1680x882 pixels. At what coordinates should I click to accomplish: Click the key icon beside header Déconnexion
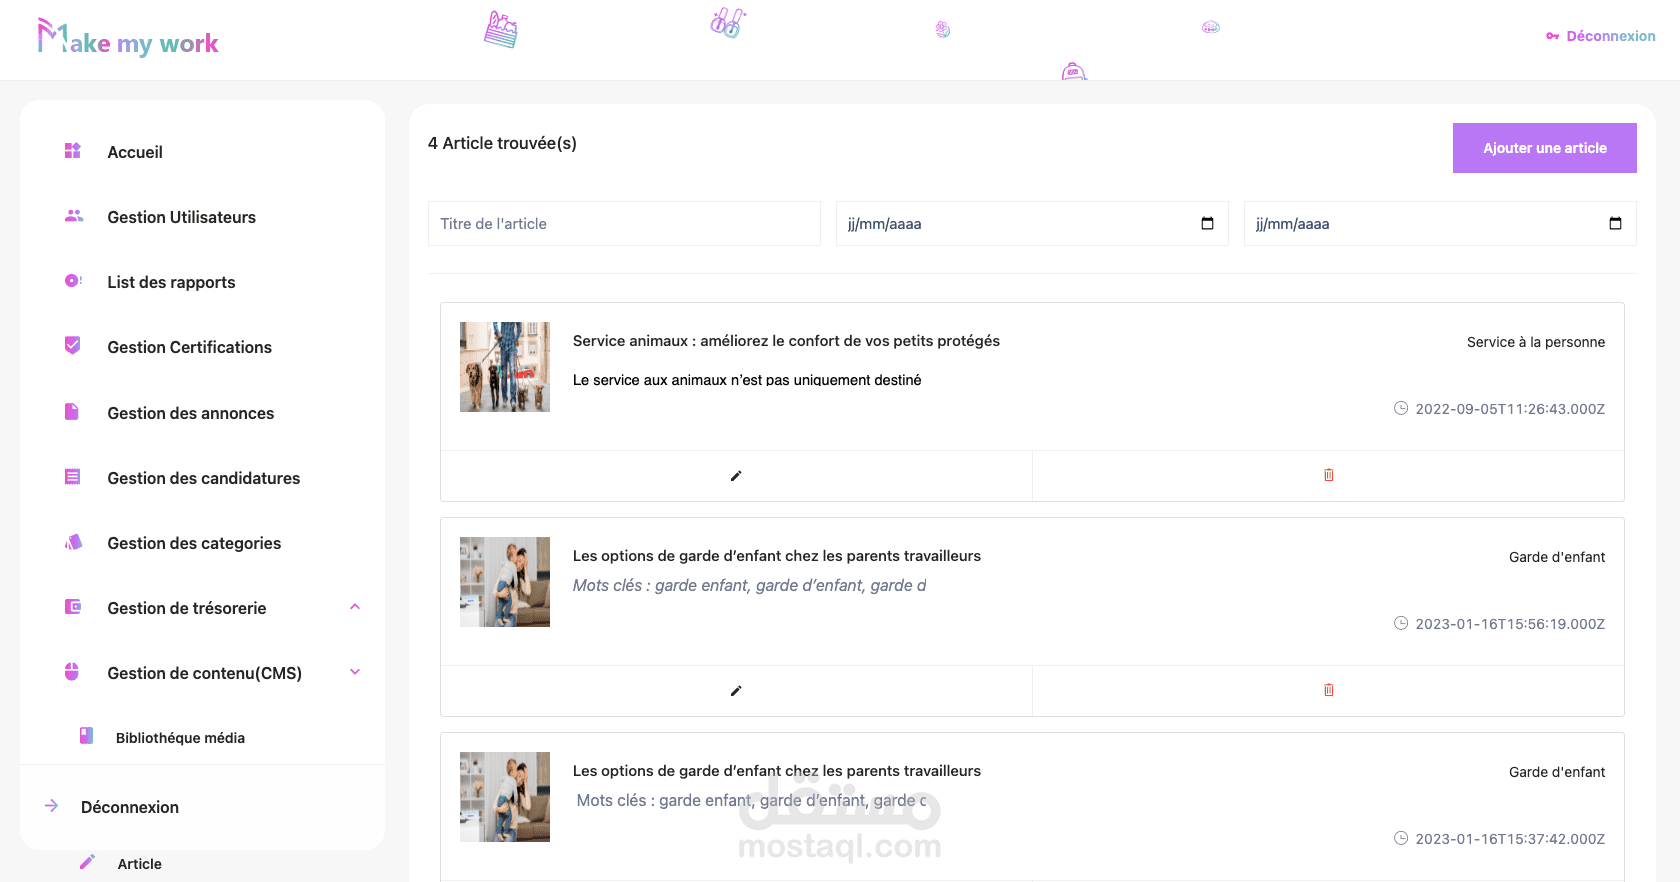point(1552,36)
